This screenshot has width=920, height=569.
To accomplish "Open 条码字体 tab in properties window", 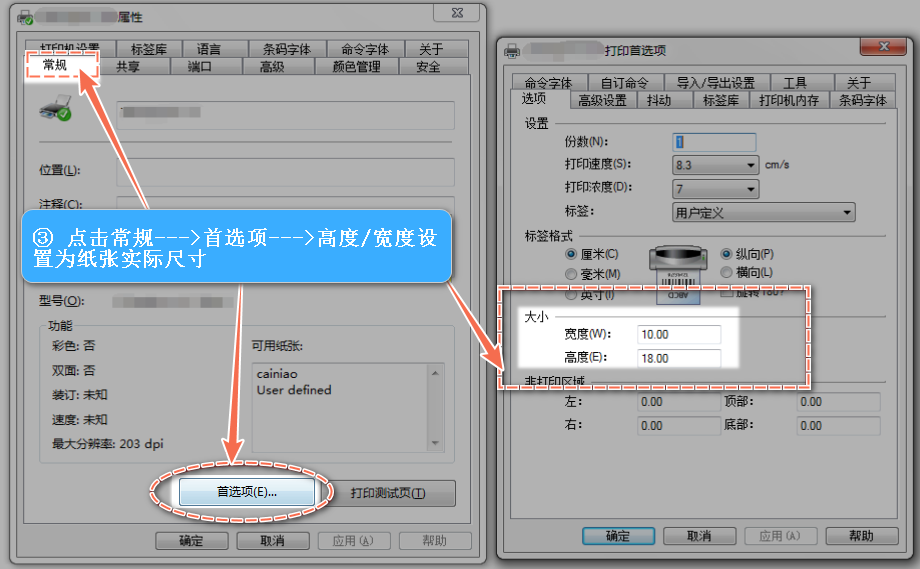I will (286, 49).
